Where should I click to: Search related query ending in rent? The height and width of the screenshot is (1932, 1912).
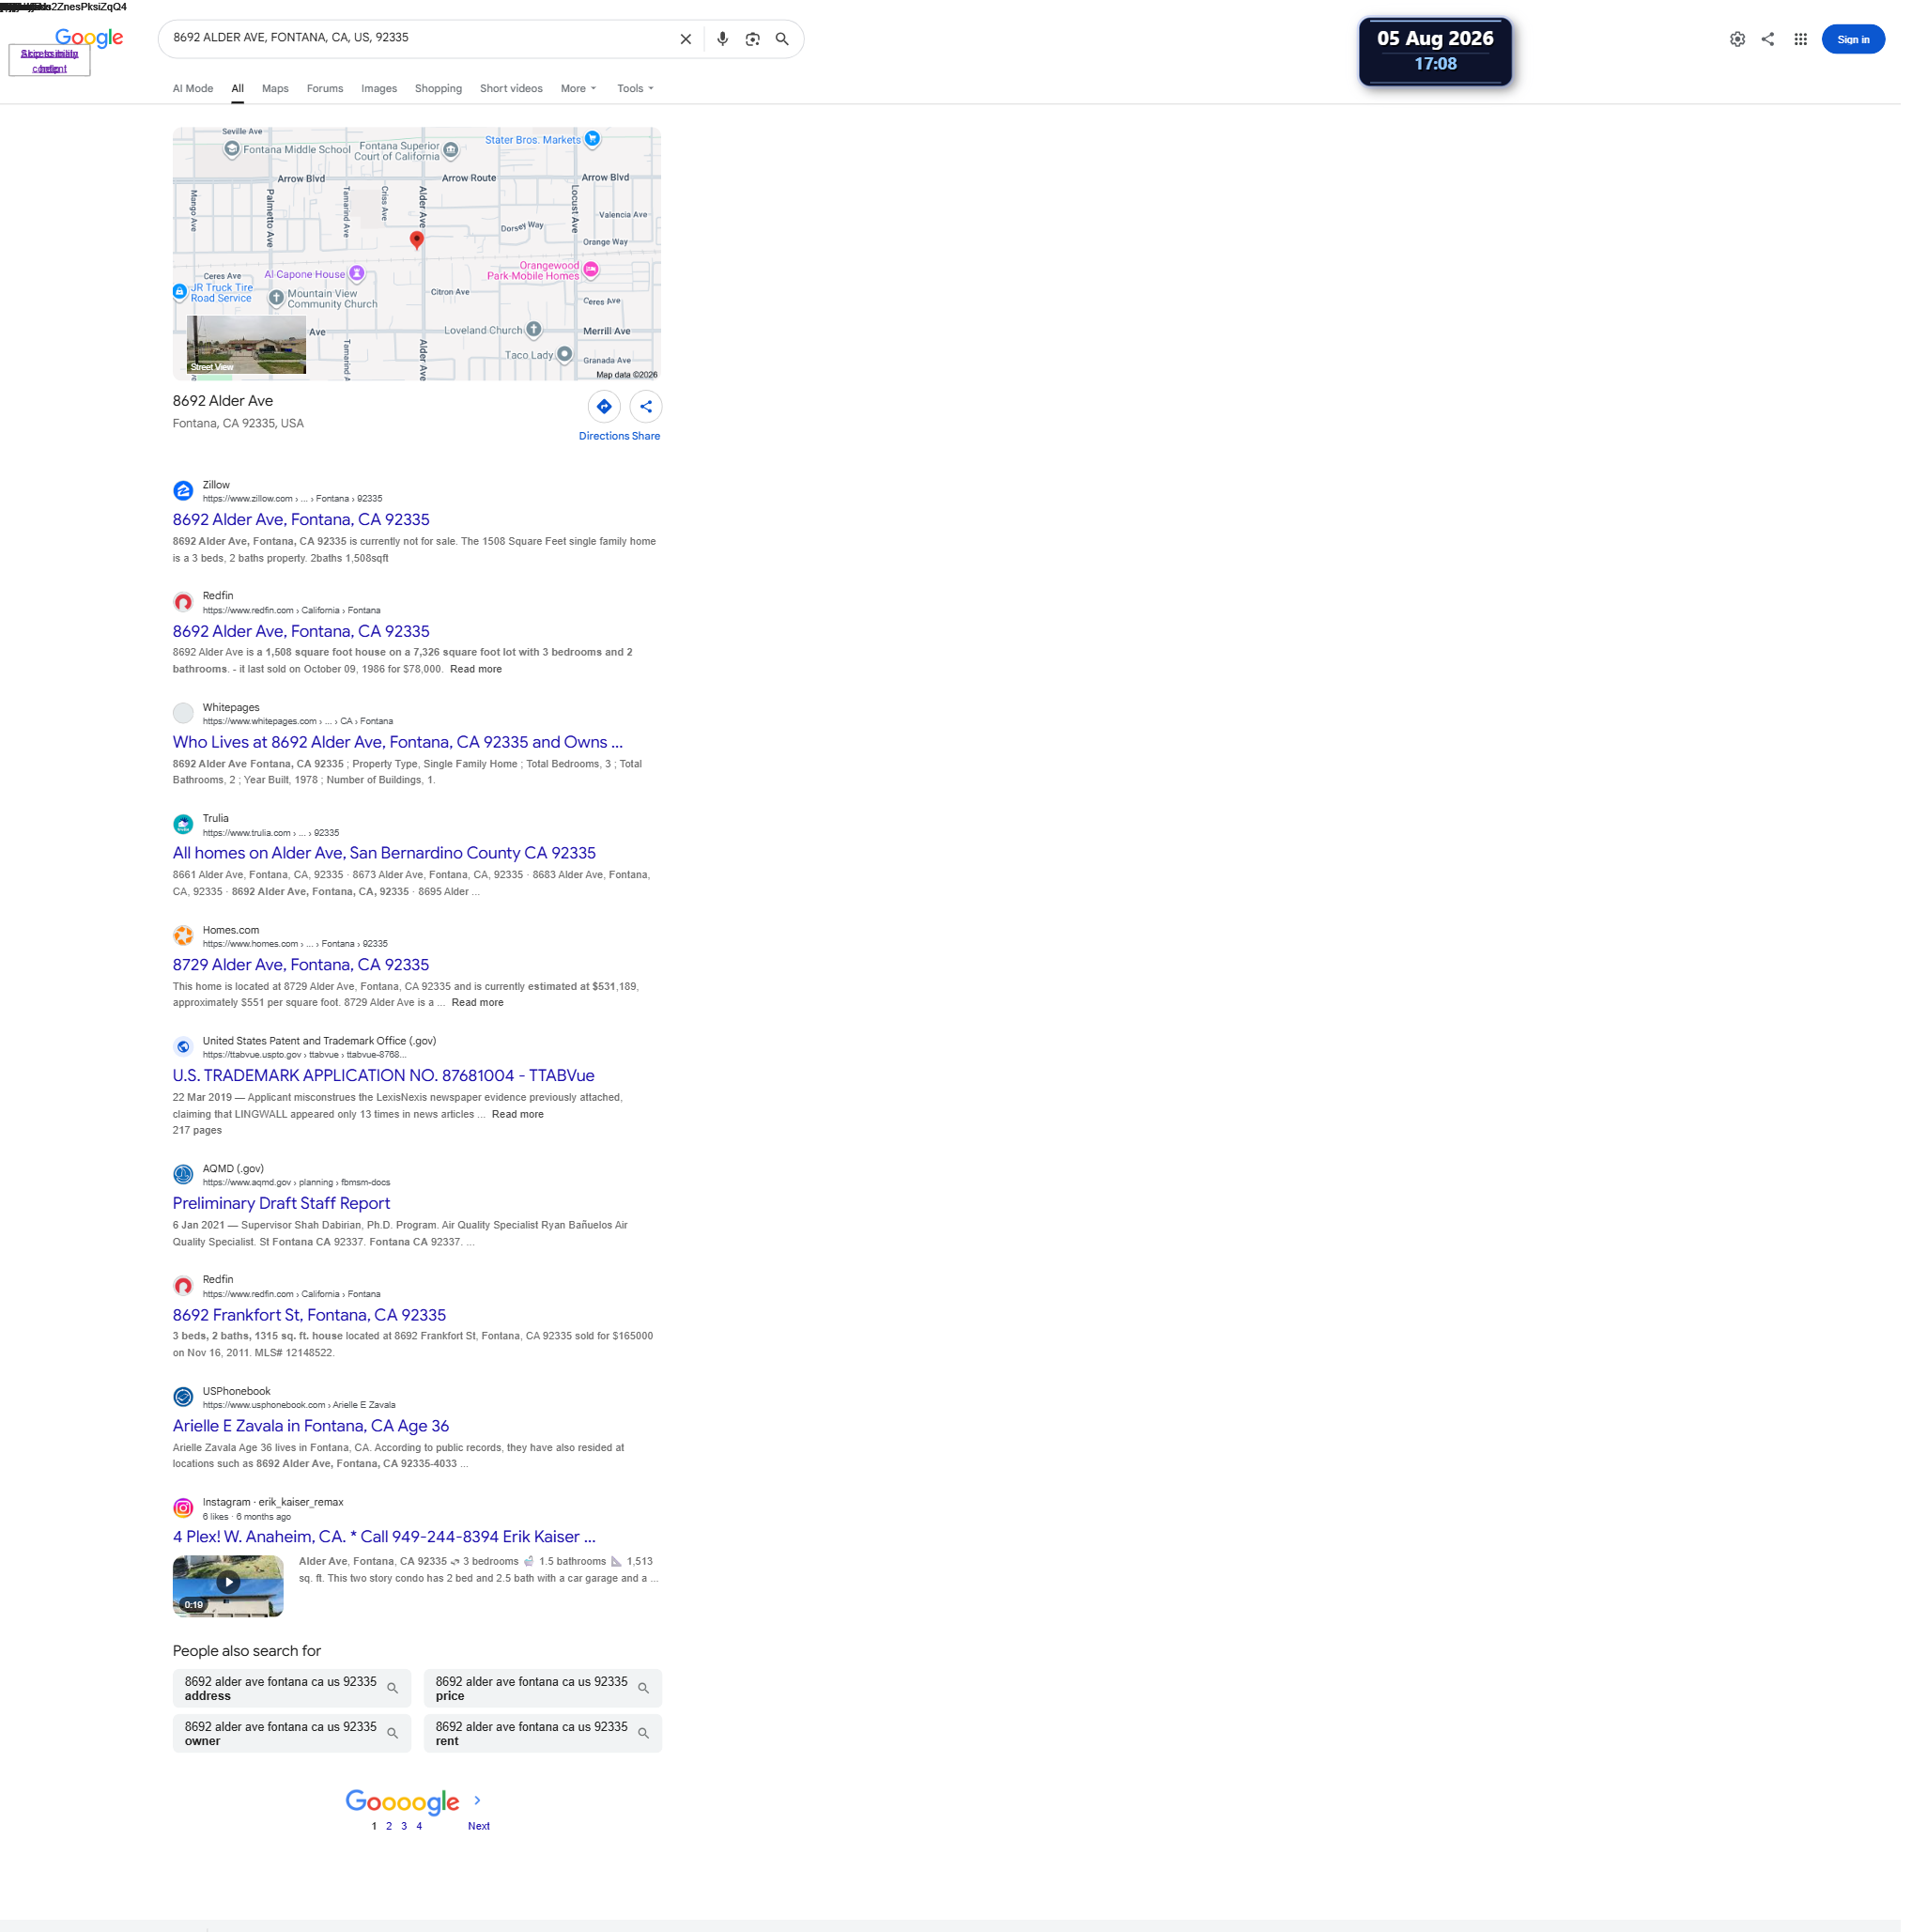[x=543, y=1733]
